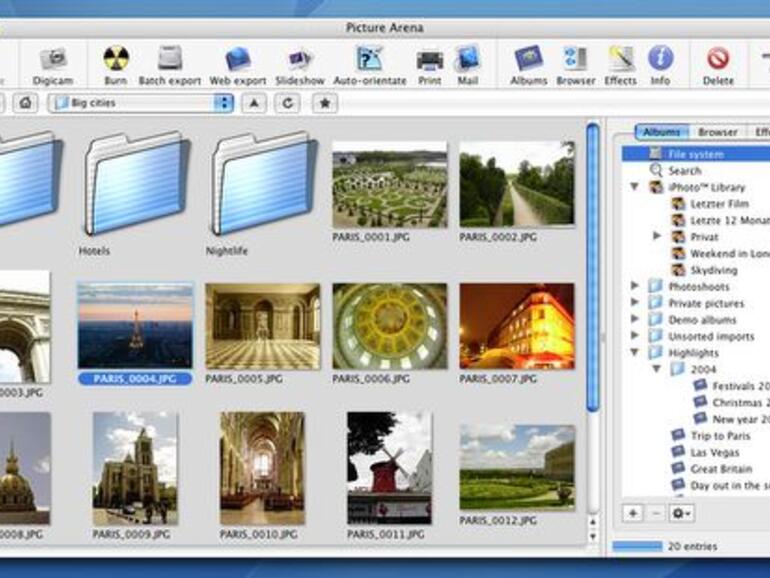Print using the Print toolbar icon
Viewport: 770px width, 578px height.
click(x=430, y=60)
